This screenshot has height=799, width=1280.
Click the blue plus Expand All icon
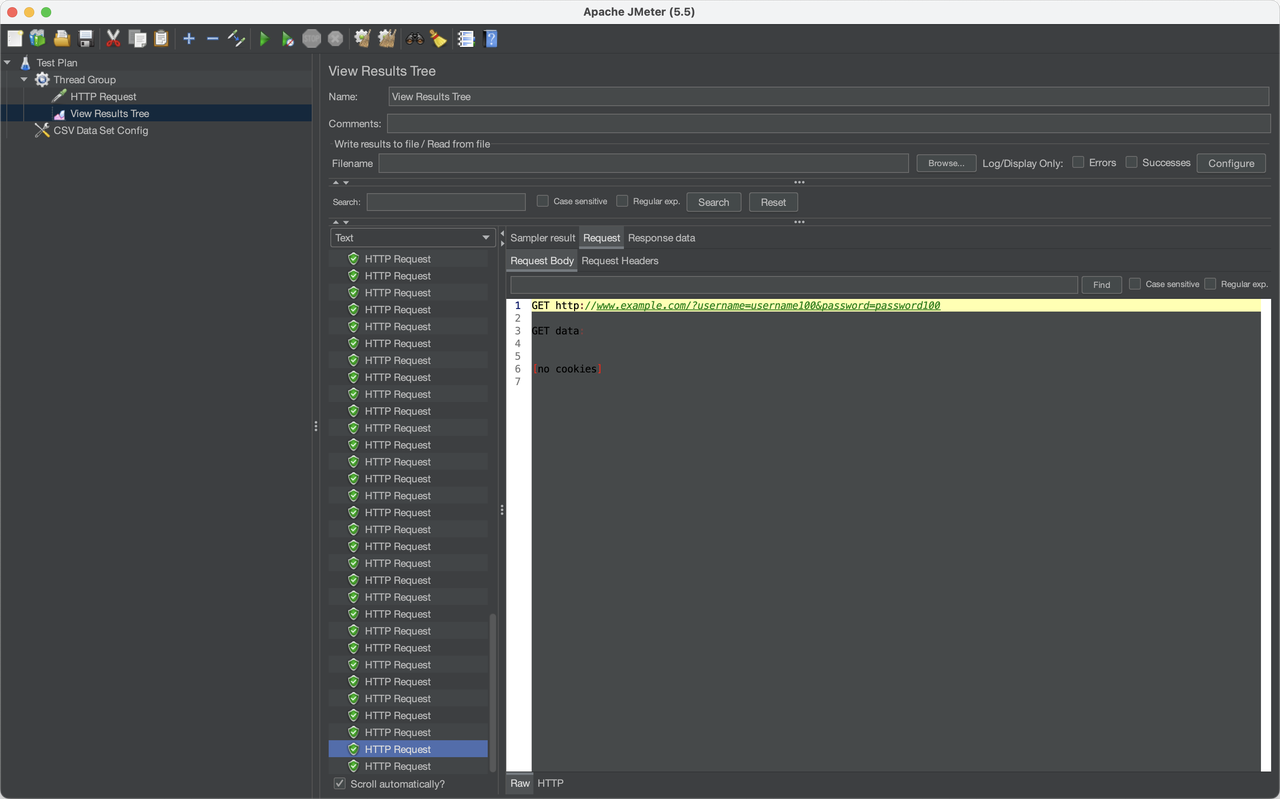pyautogui.click(x=189, y=39)
